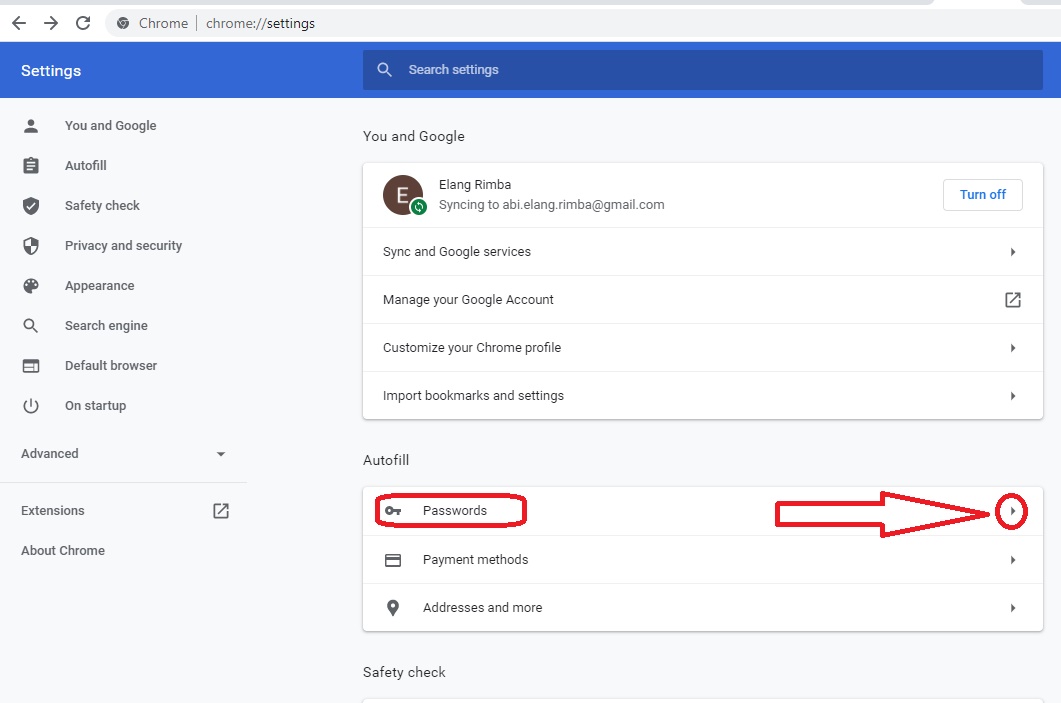Click the browser window icon for Default browser
The height and width of the screenshot is (703, 1061).
click(x=31, y=365)
